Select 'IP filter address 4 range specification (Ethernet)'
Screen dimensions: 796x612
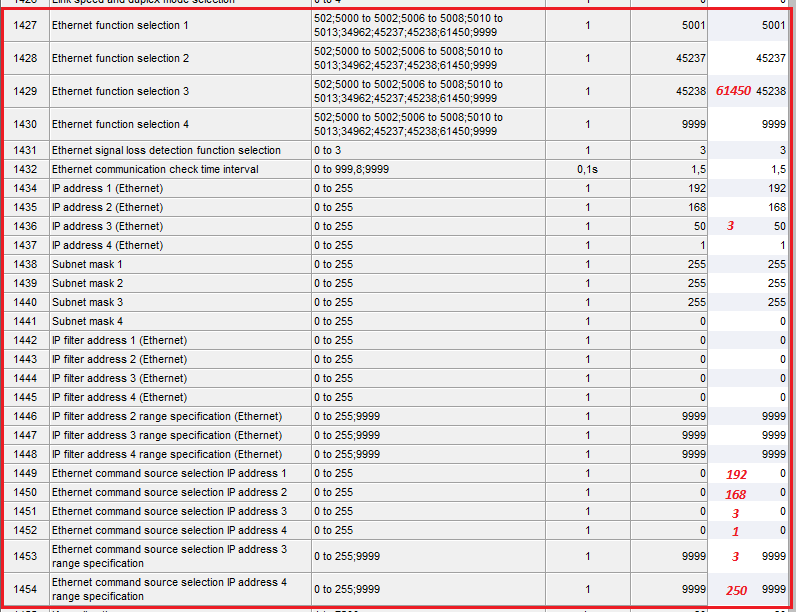tap(180, 454)
